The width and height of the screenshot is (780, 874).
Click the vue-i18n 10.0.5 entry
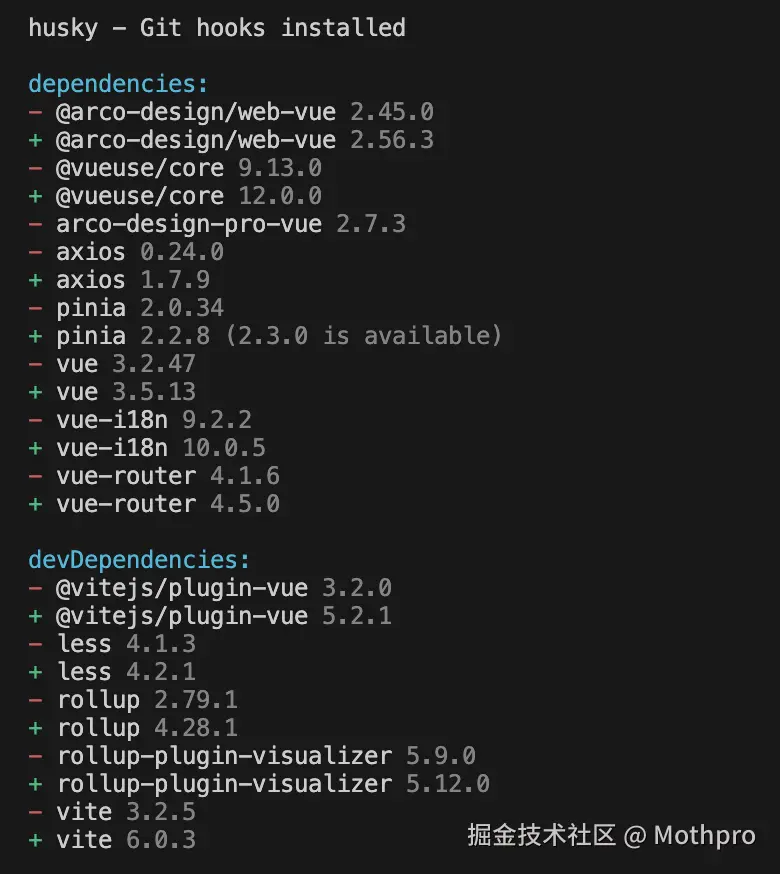[160, 448]
